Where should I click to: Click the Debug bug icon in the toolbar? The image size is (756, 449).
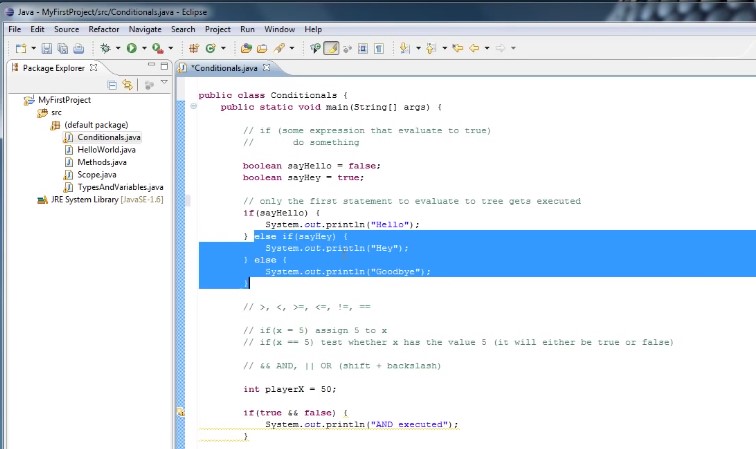[x=104, y=48]
